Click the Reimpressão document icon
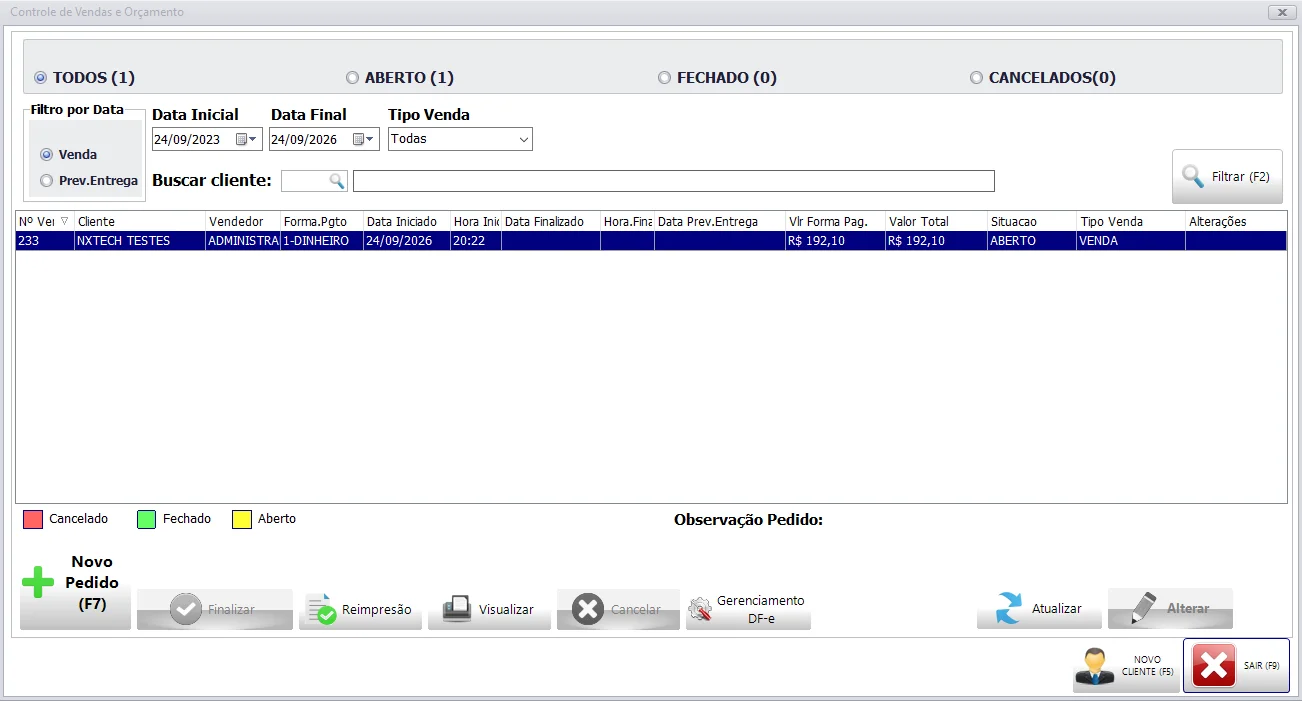The height and width of the screenshot is (701, 1302). click(321, 609)
